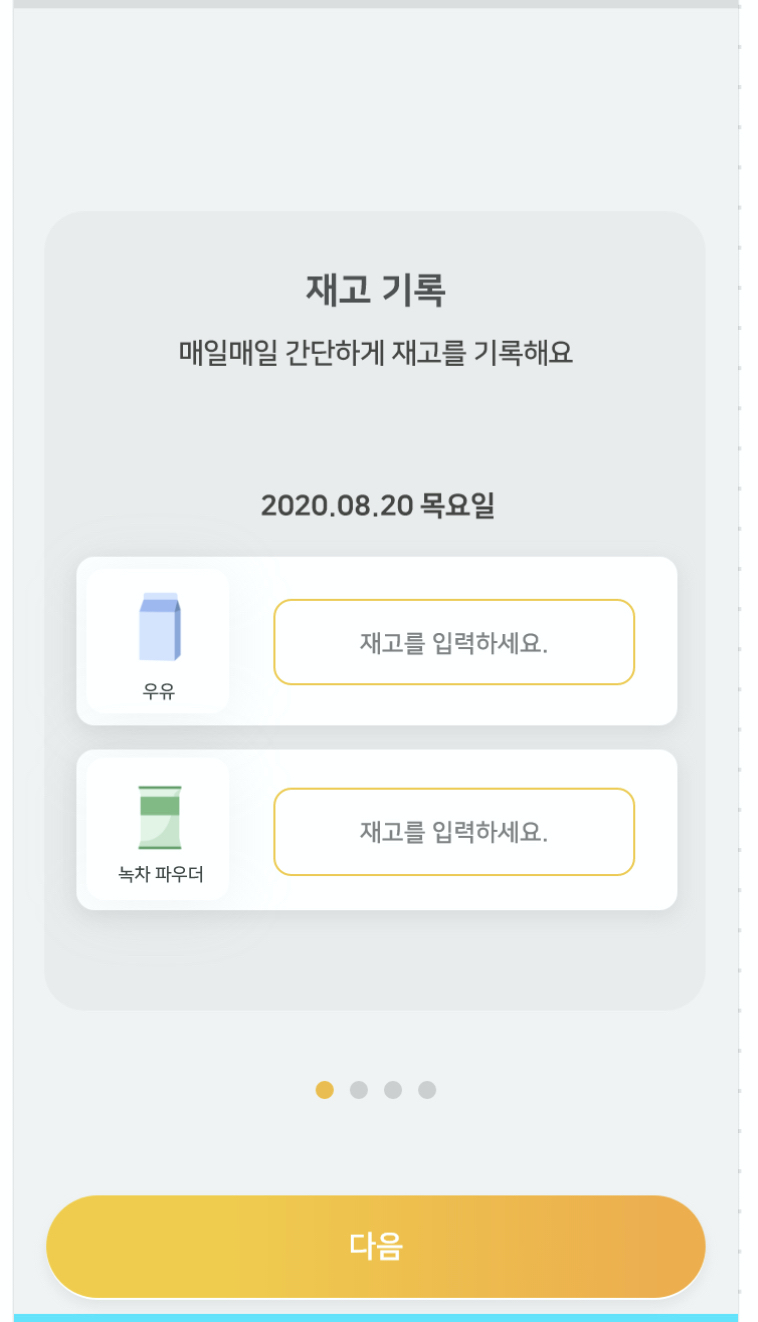The image size is (758, 1322).
Task: Click the dark gray strip at top
Action: (x=375, y=4)
